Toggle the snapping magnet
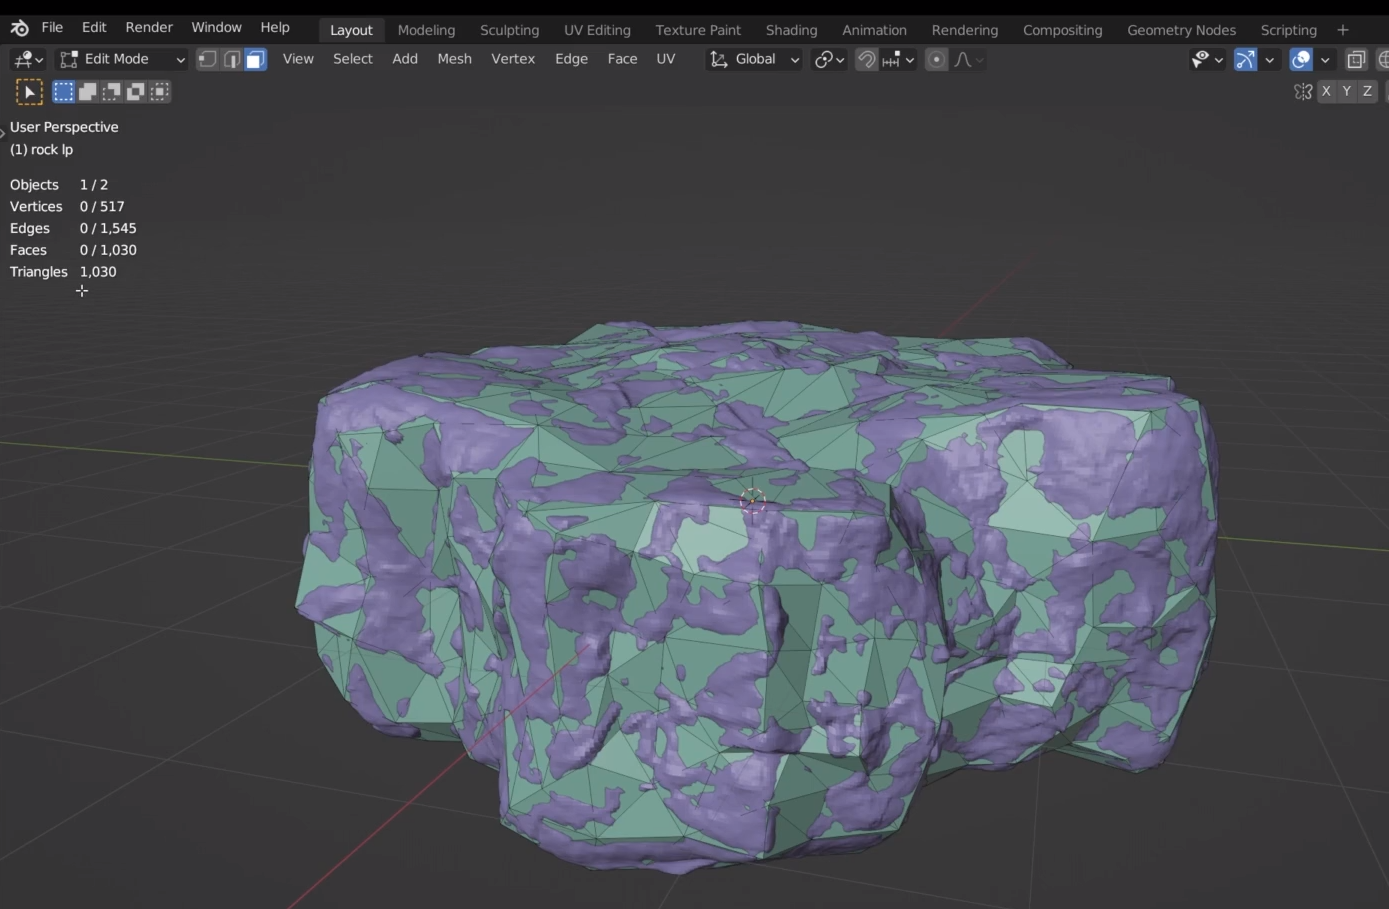This screenshot has width=1389, height=909. pyautogui.click(x=866, y=59)
